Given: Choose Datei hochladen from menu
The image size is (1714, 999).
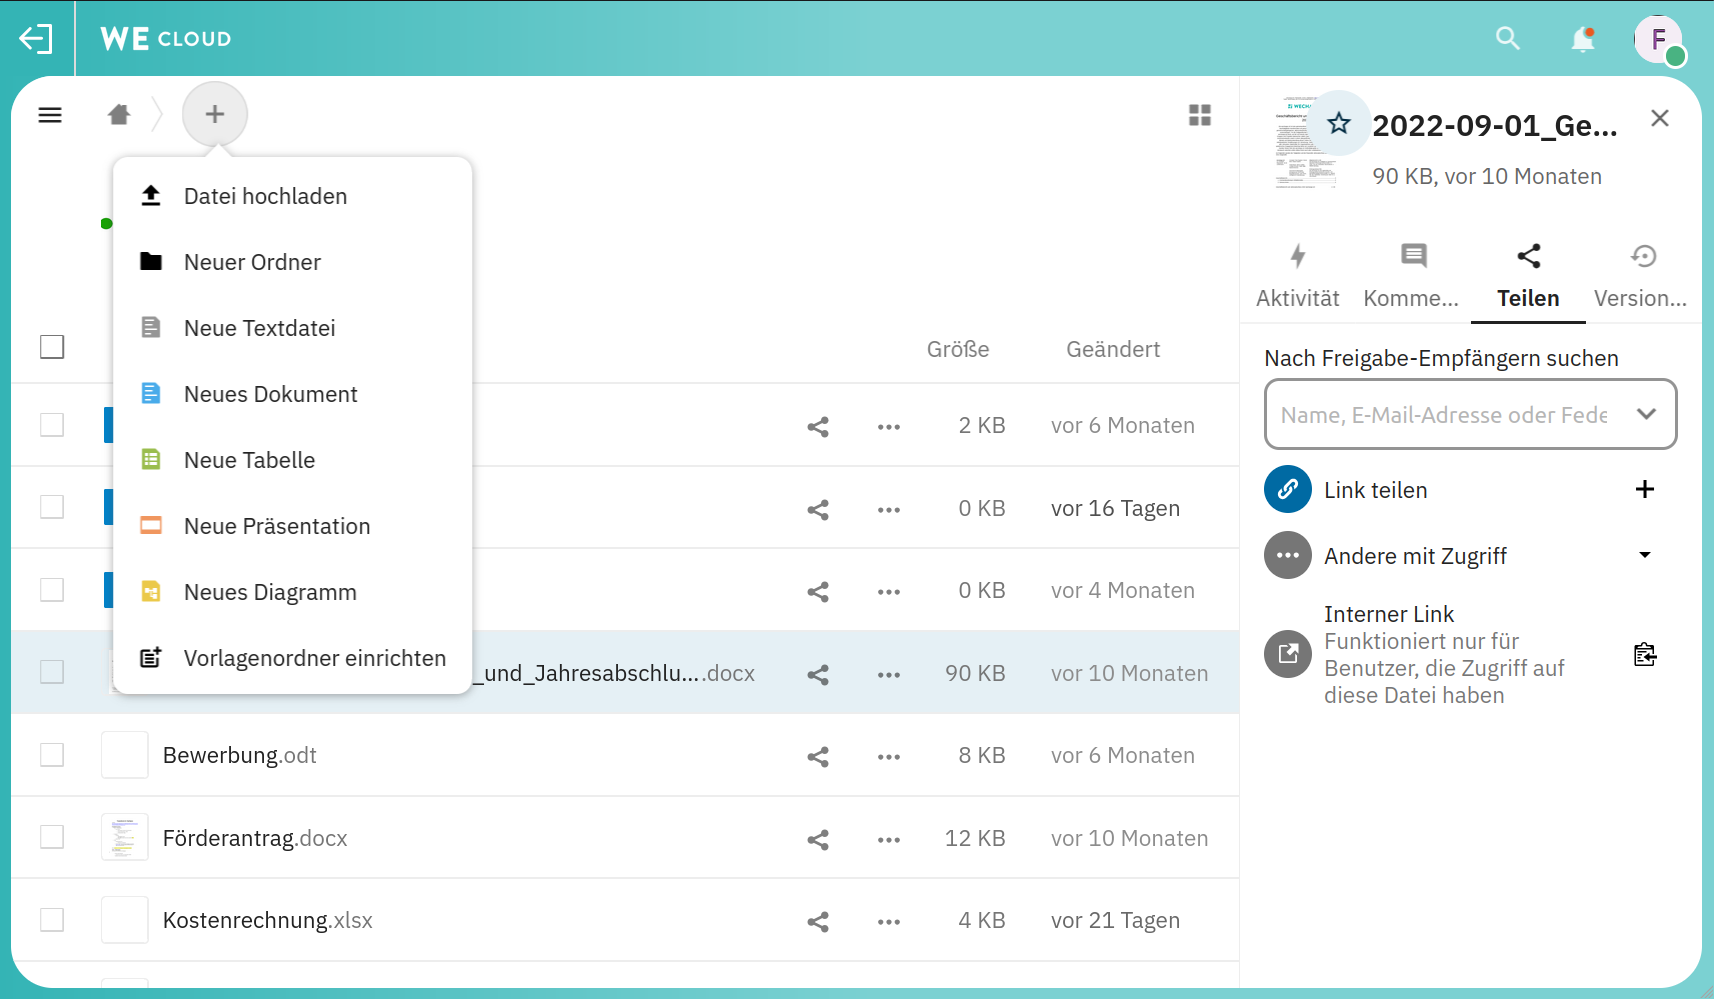Looking at the screenshot, I should pos(292,196).
